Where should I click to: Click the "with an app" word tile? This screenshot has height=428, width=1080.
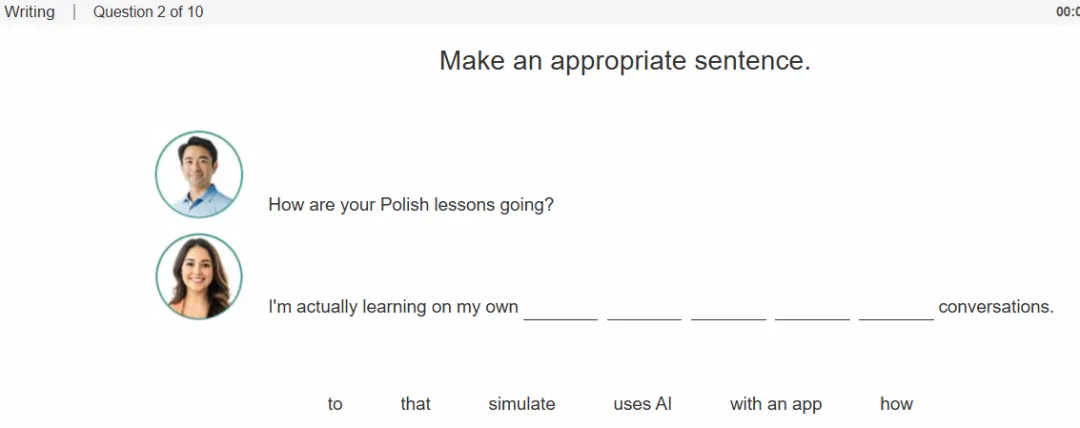click(x=776, y=405)
